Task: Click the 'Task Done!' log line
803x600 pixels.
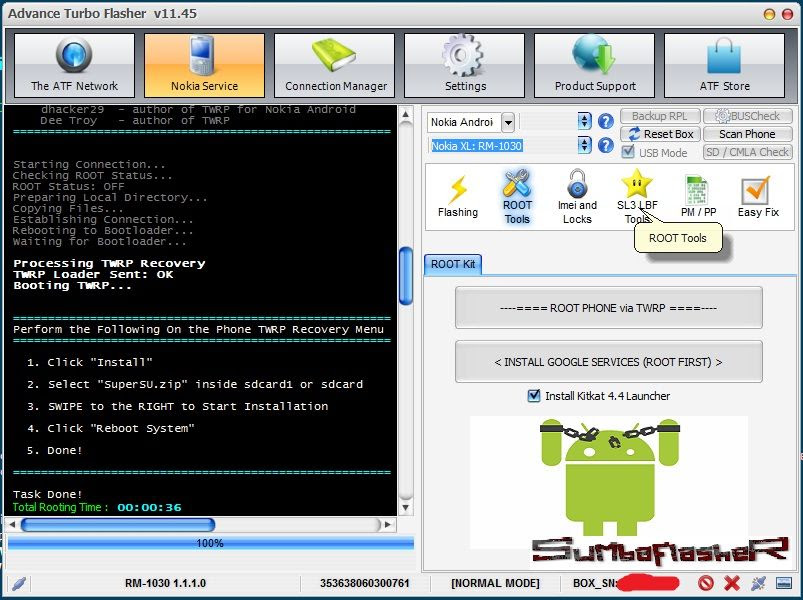Action: 48,494
